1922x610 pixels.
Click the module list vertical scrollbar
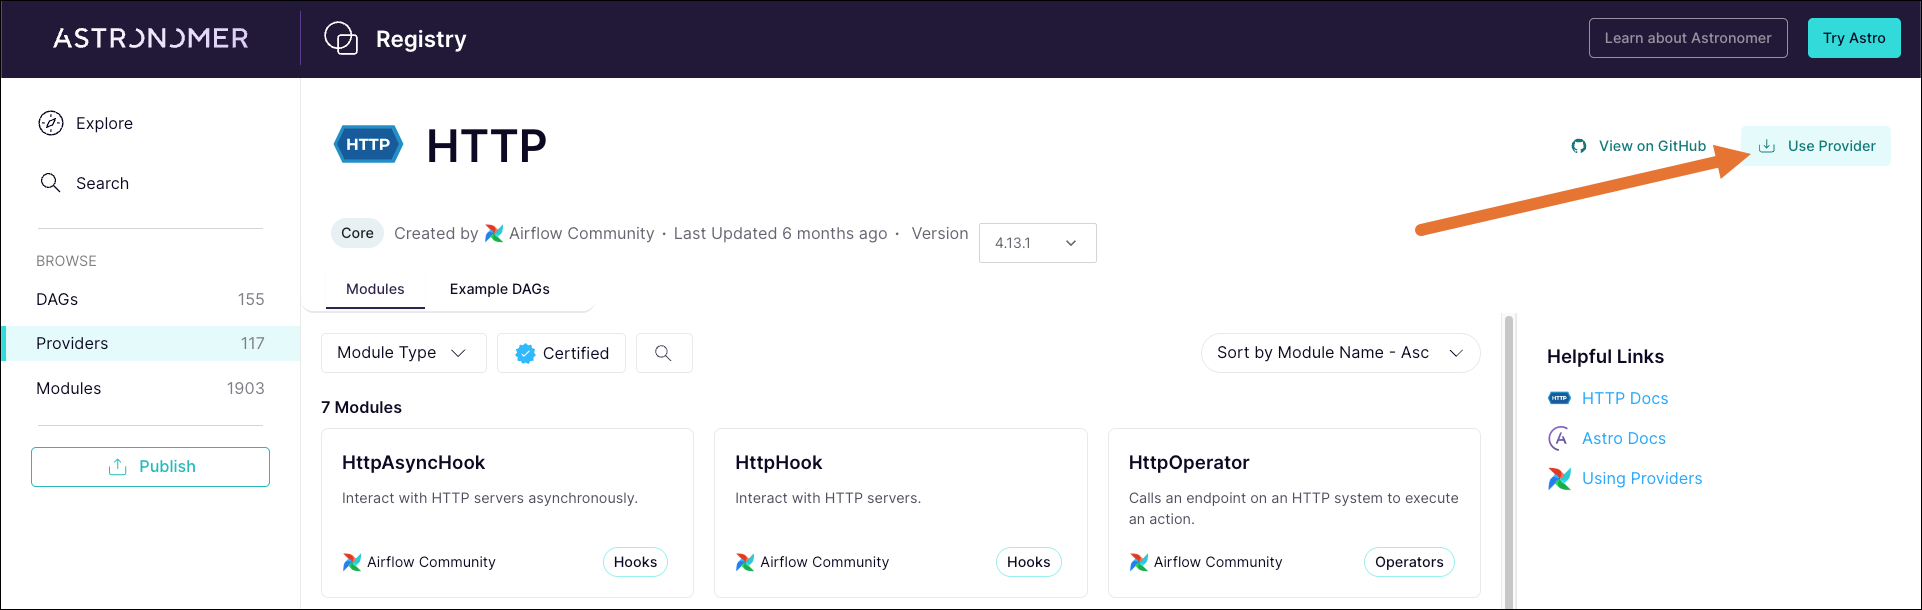coord(1509,460)
